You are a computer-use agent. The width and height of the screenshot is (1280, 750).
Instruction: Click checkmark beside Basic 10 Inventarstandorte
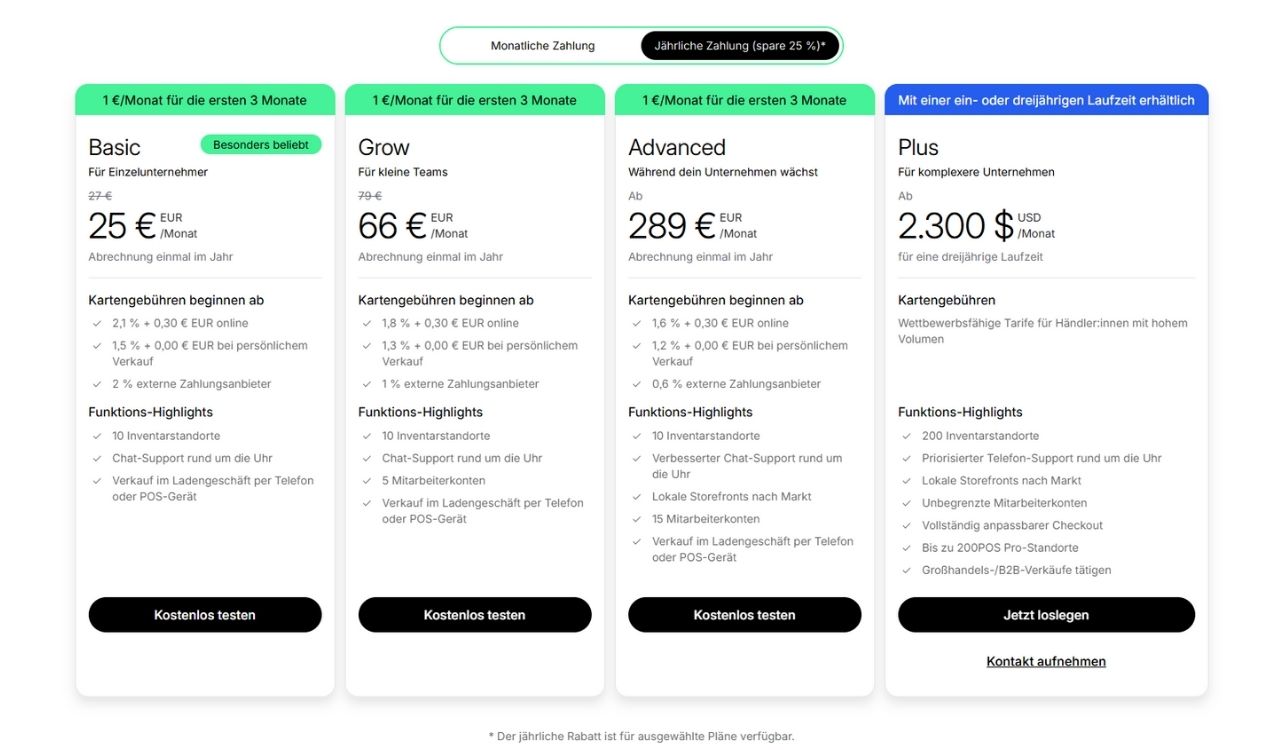point(97,436)
